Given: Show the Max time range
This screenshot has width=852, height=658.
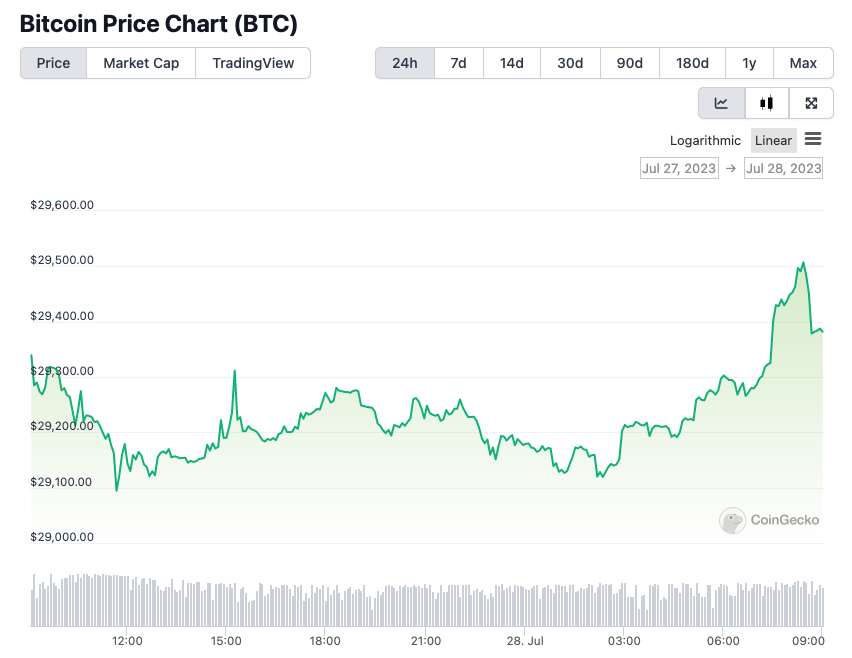Looking at the screenshot, I should [x=803, y=63].
